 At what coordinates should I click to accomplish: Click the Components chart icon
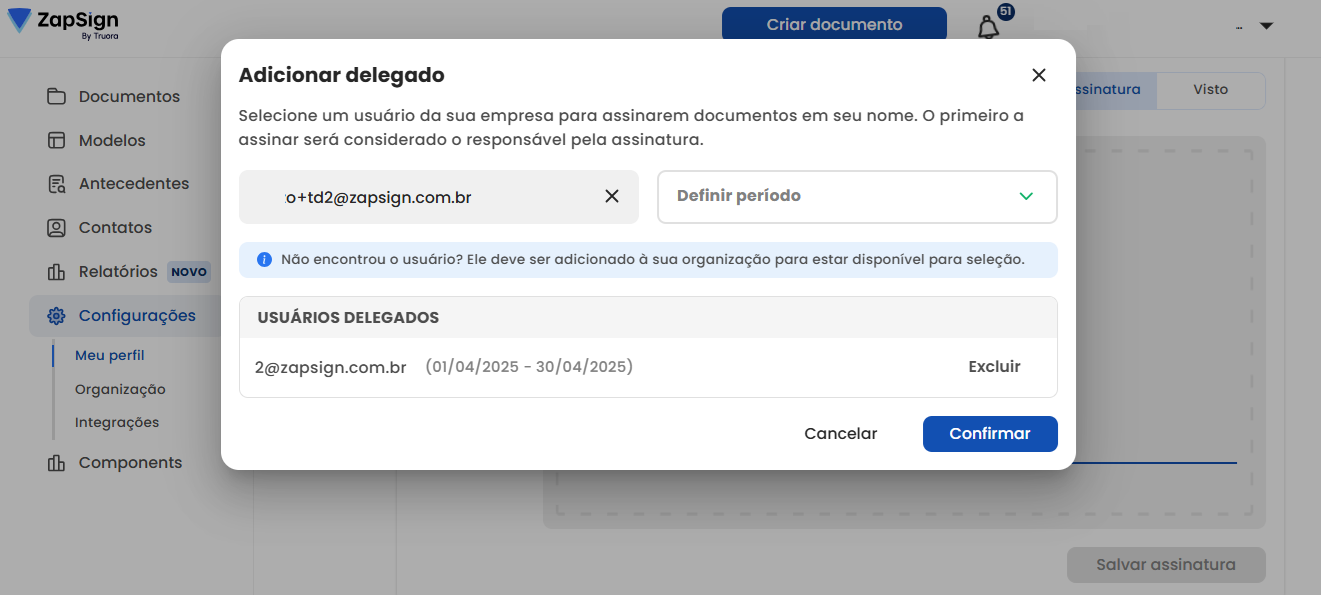(57, 463)
